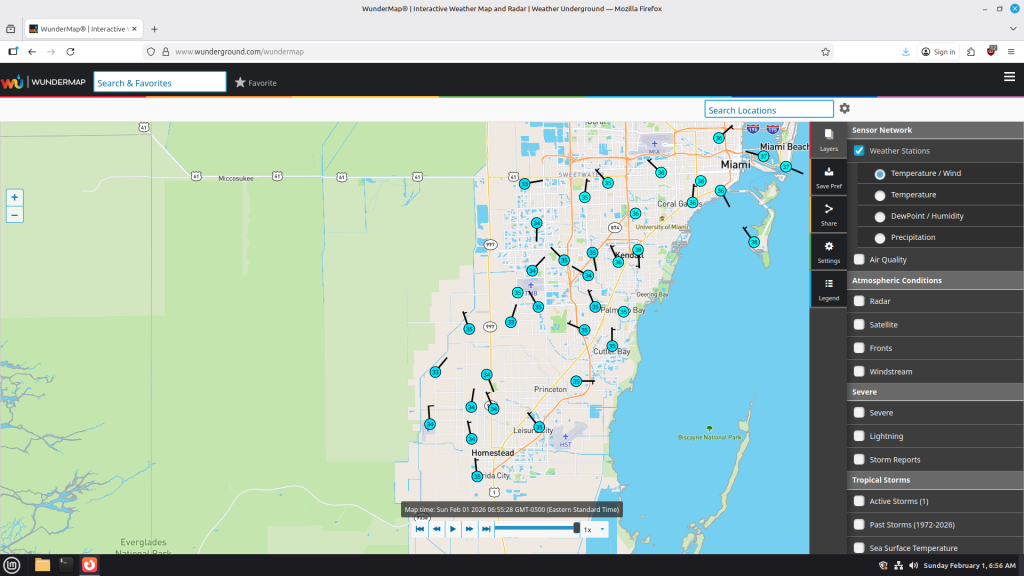Collapse the Atmospheric Conditions section header
This screenshot has width=1024, height=576.
pos(935,280)
